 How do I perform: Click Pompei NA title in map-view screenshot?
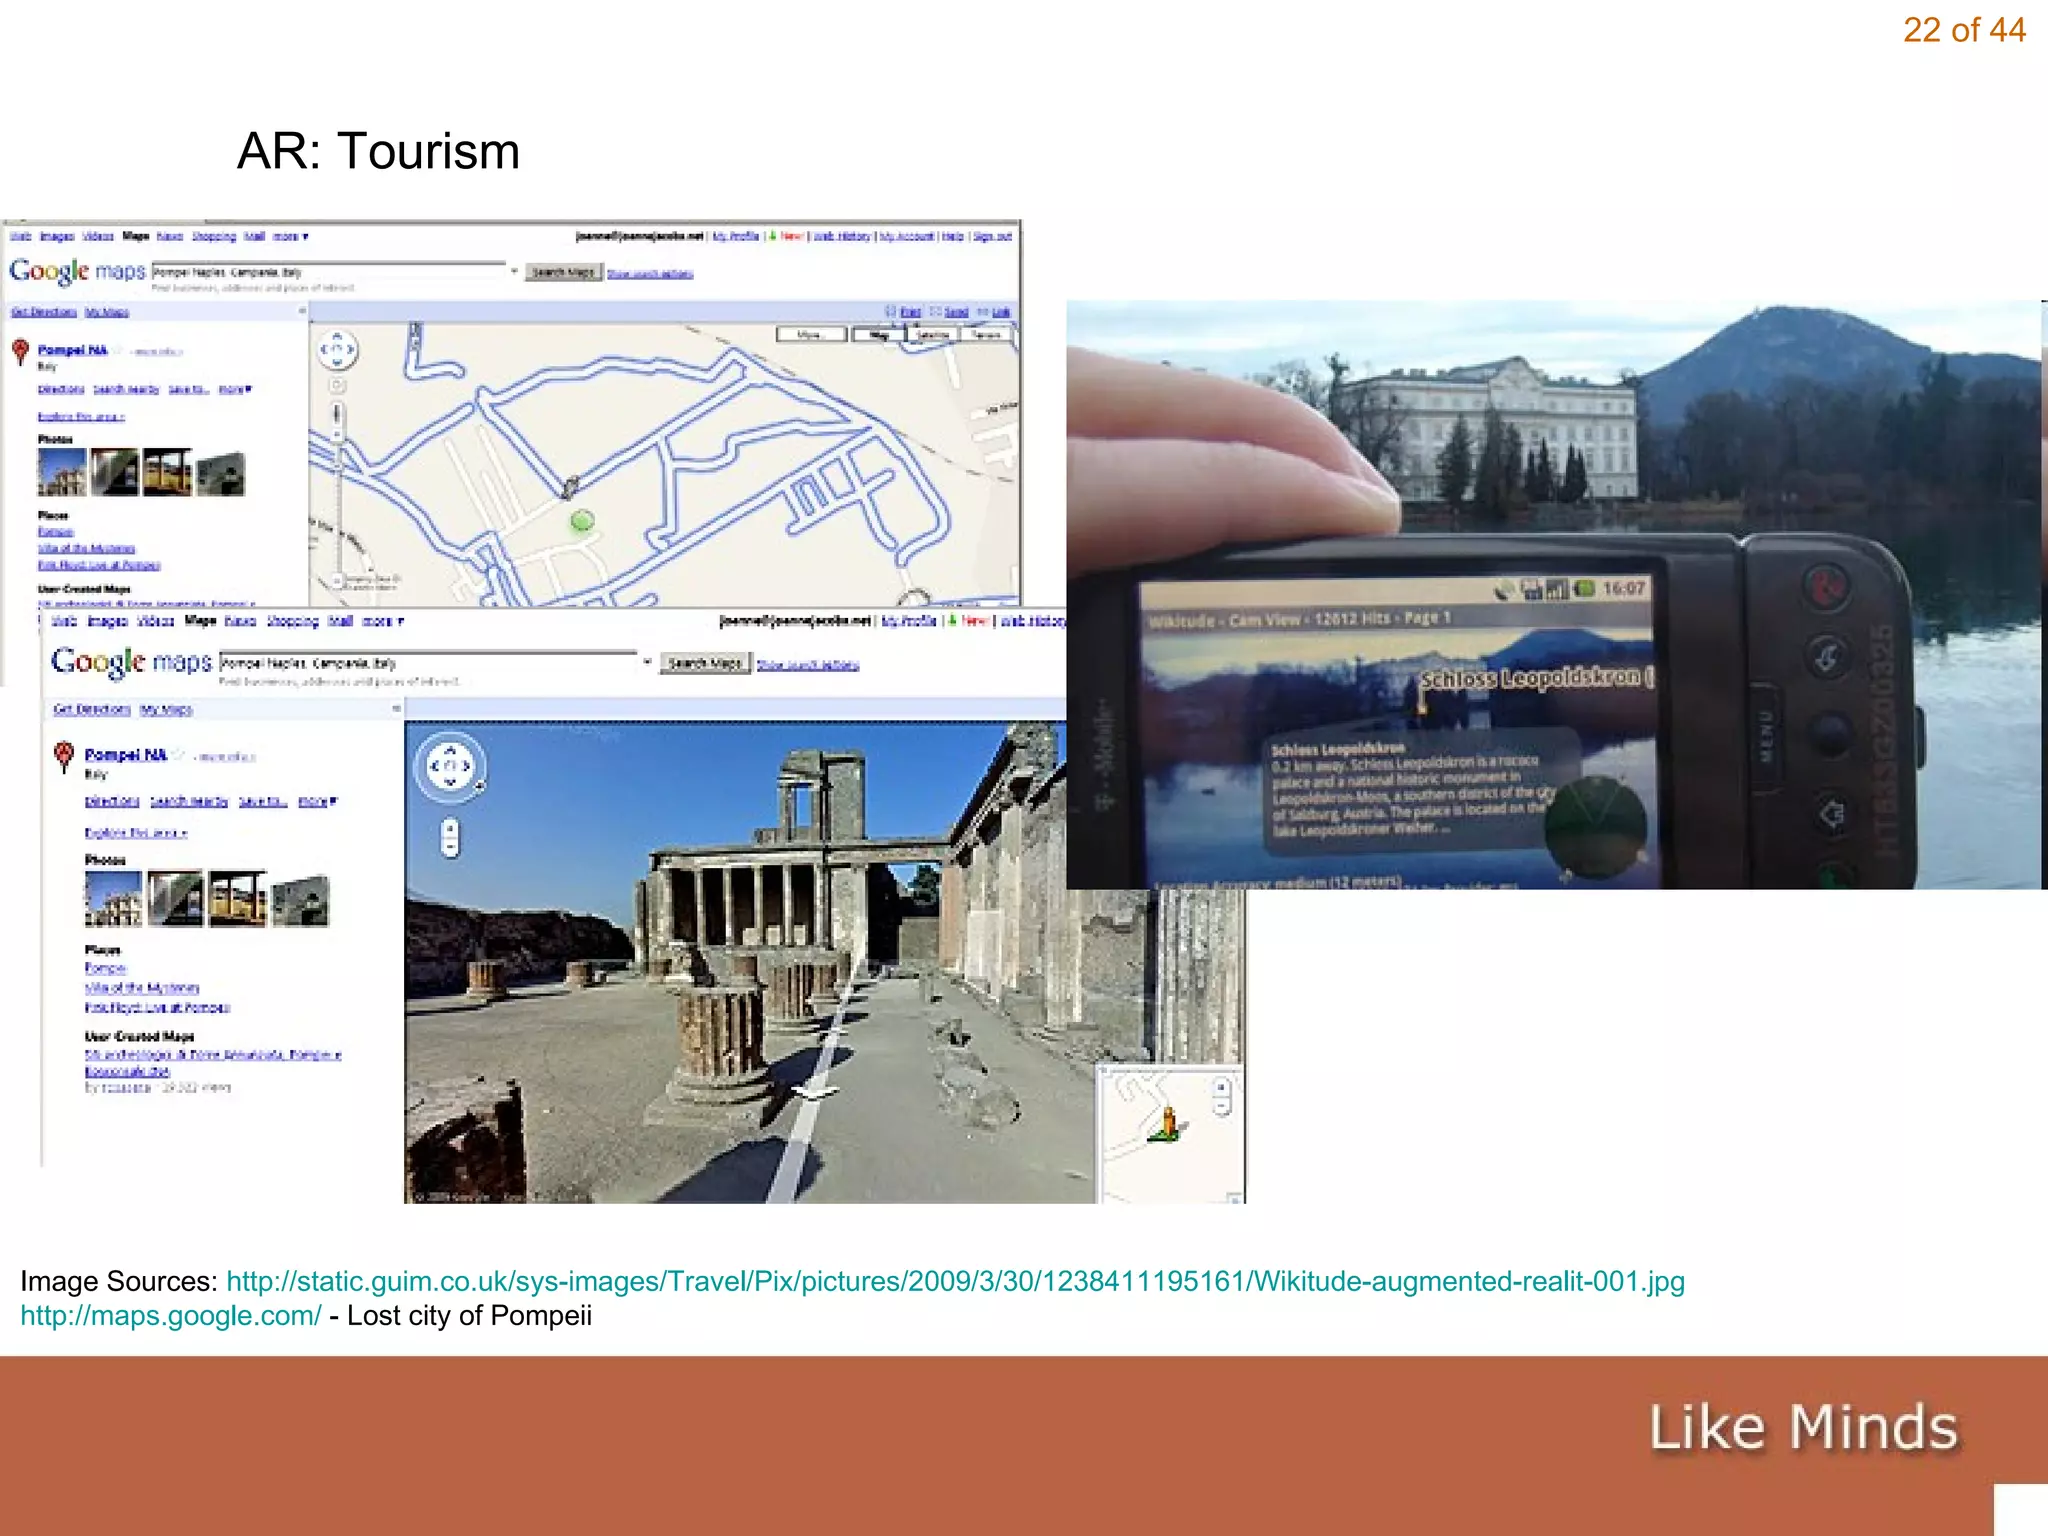pyautogui.click(x=72, y=350)
